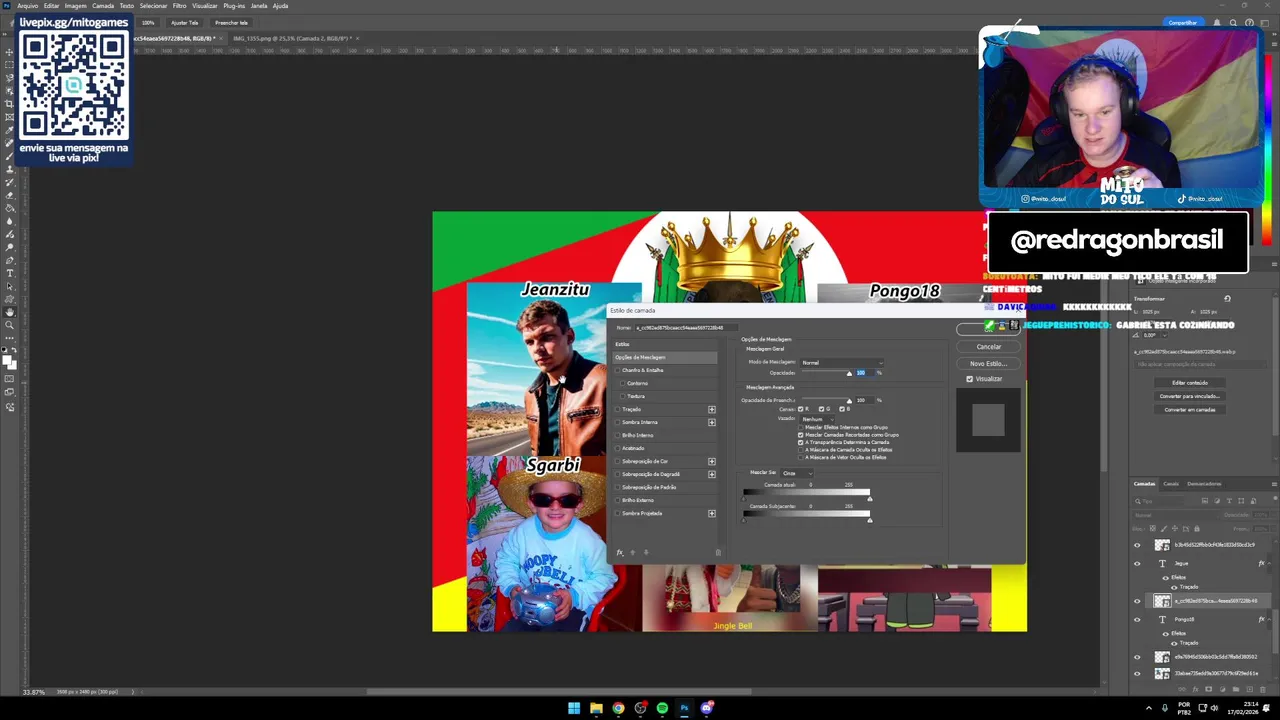Enable the Chanfro & Entalhe style checkbox
The width and height of the screenshot is (1280, 720).
click(x=617, y=370)
